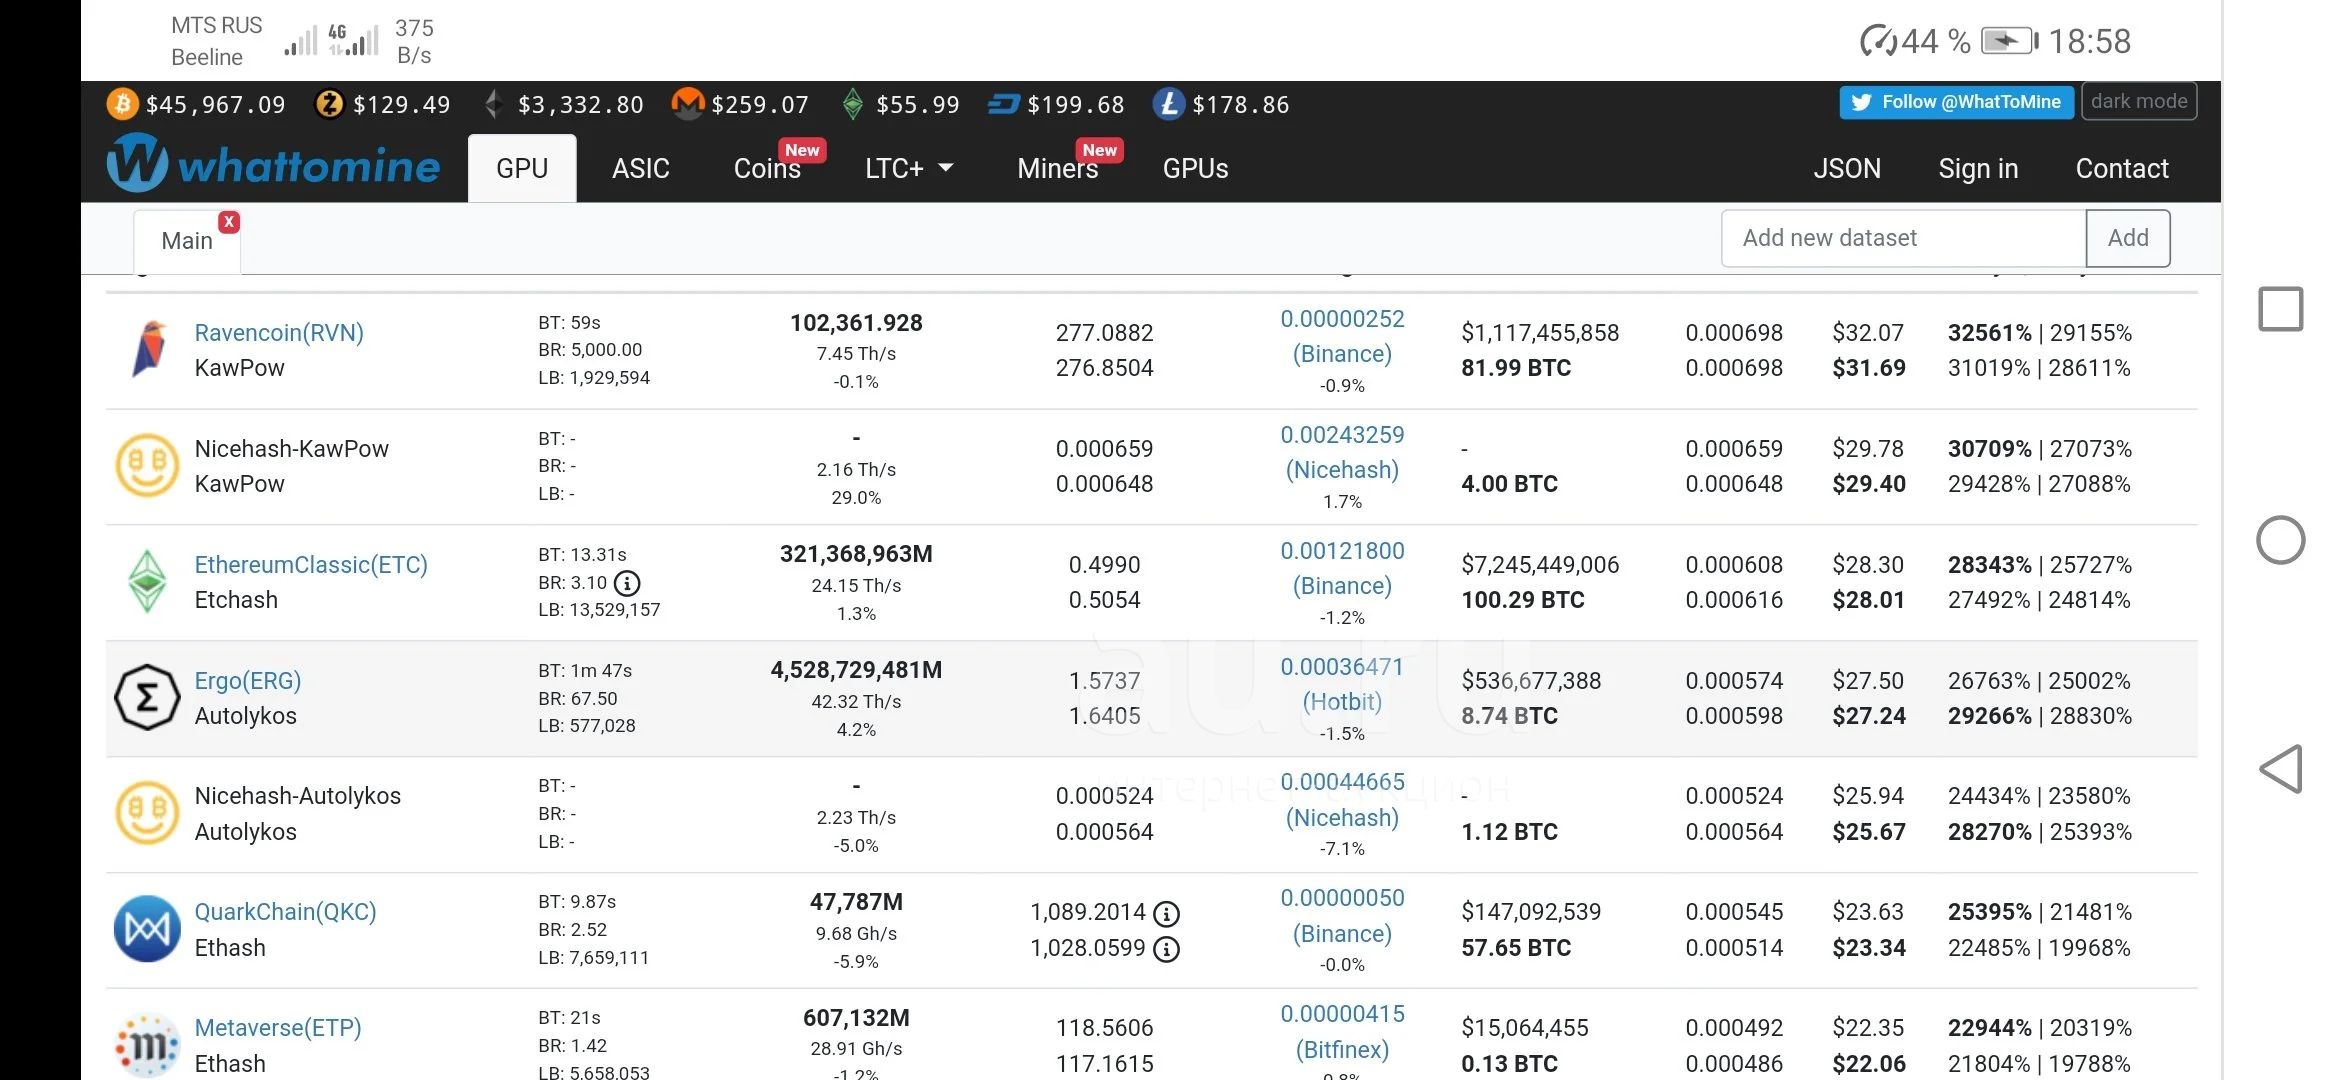The width and height of the screenshot is (2340, 1080).
Task: Open Metaverse 0.00000415 Bitfinex rate link
Action: (x=1342, y=1032)
